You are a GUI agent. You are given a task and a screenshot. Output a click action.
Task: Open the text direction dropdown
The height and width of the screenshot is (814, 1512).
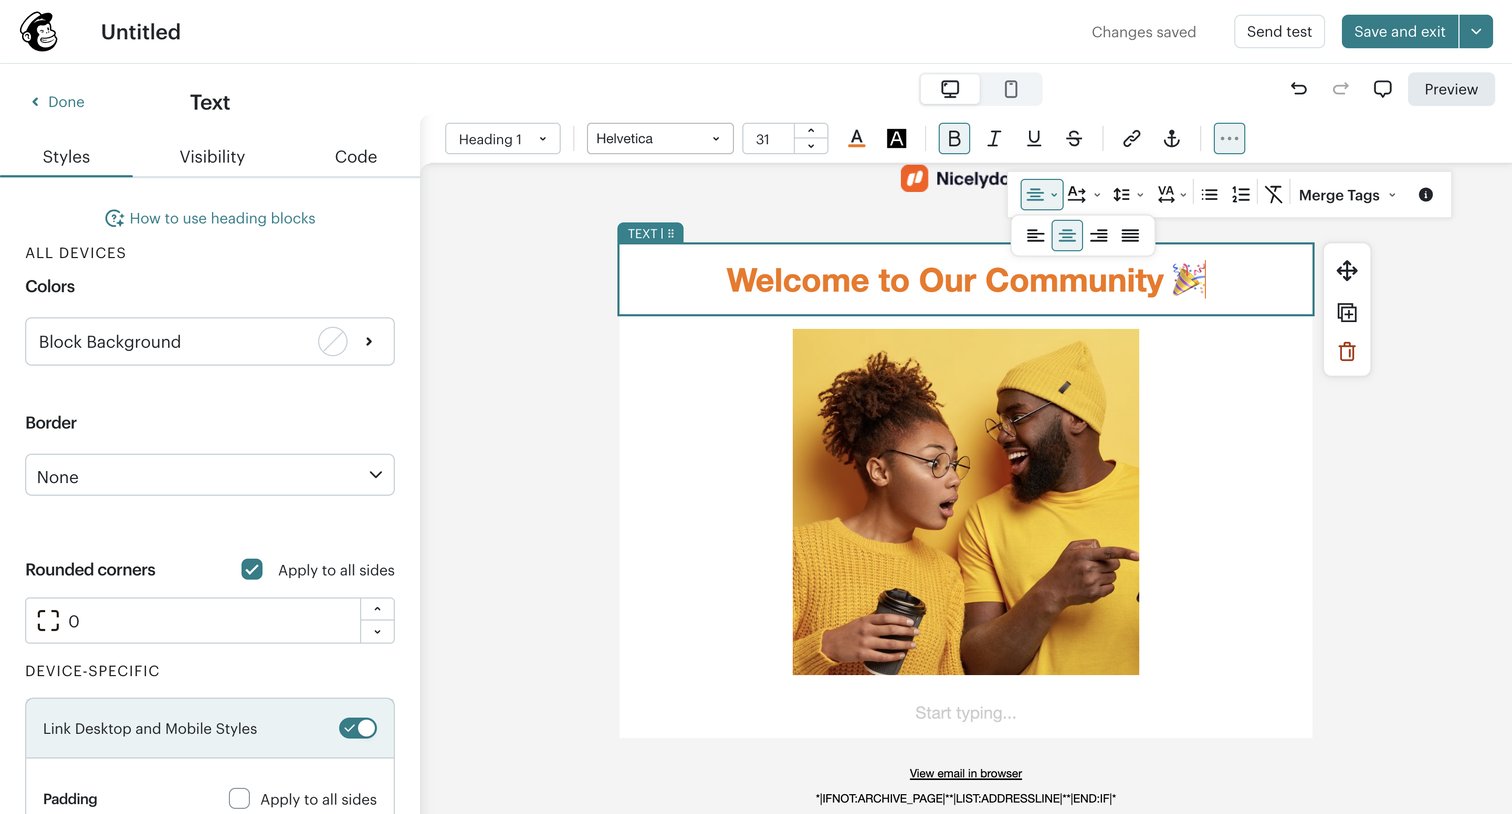point(1084,195)
